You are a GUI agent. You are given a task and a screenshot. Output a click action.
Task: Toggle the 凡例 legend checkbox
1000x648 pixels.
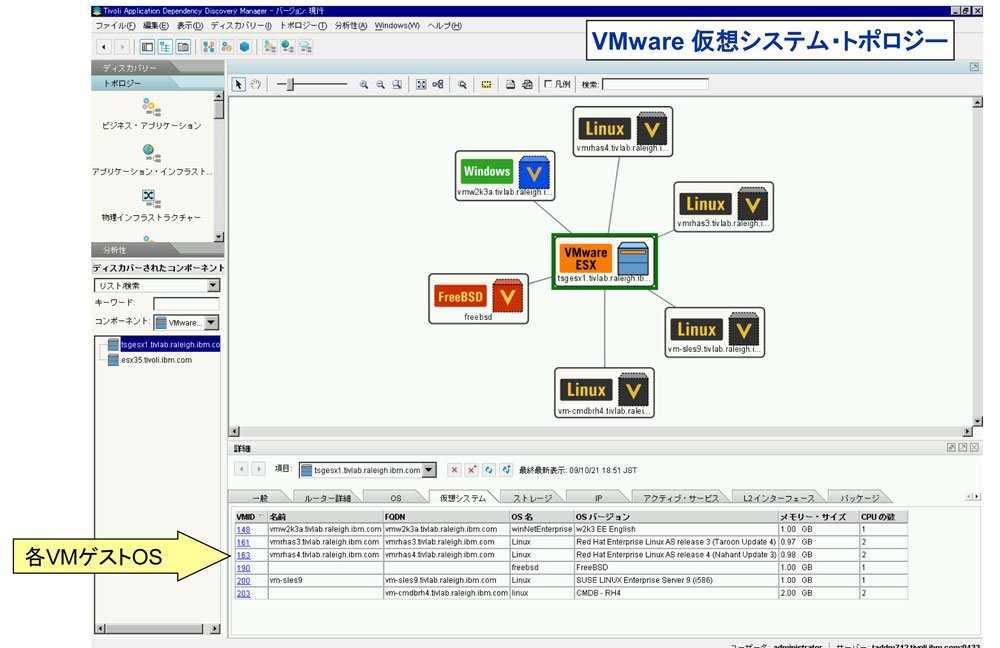click(x=548, y=84)
